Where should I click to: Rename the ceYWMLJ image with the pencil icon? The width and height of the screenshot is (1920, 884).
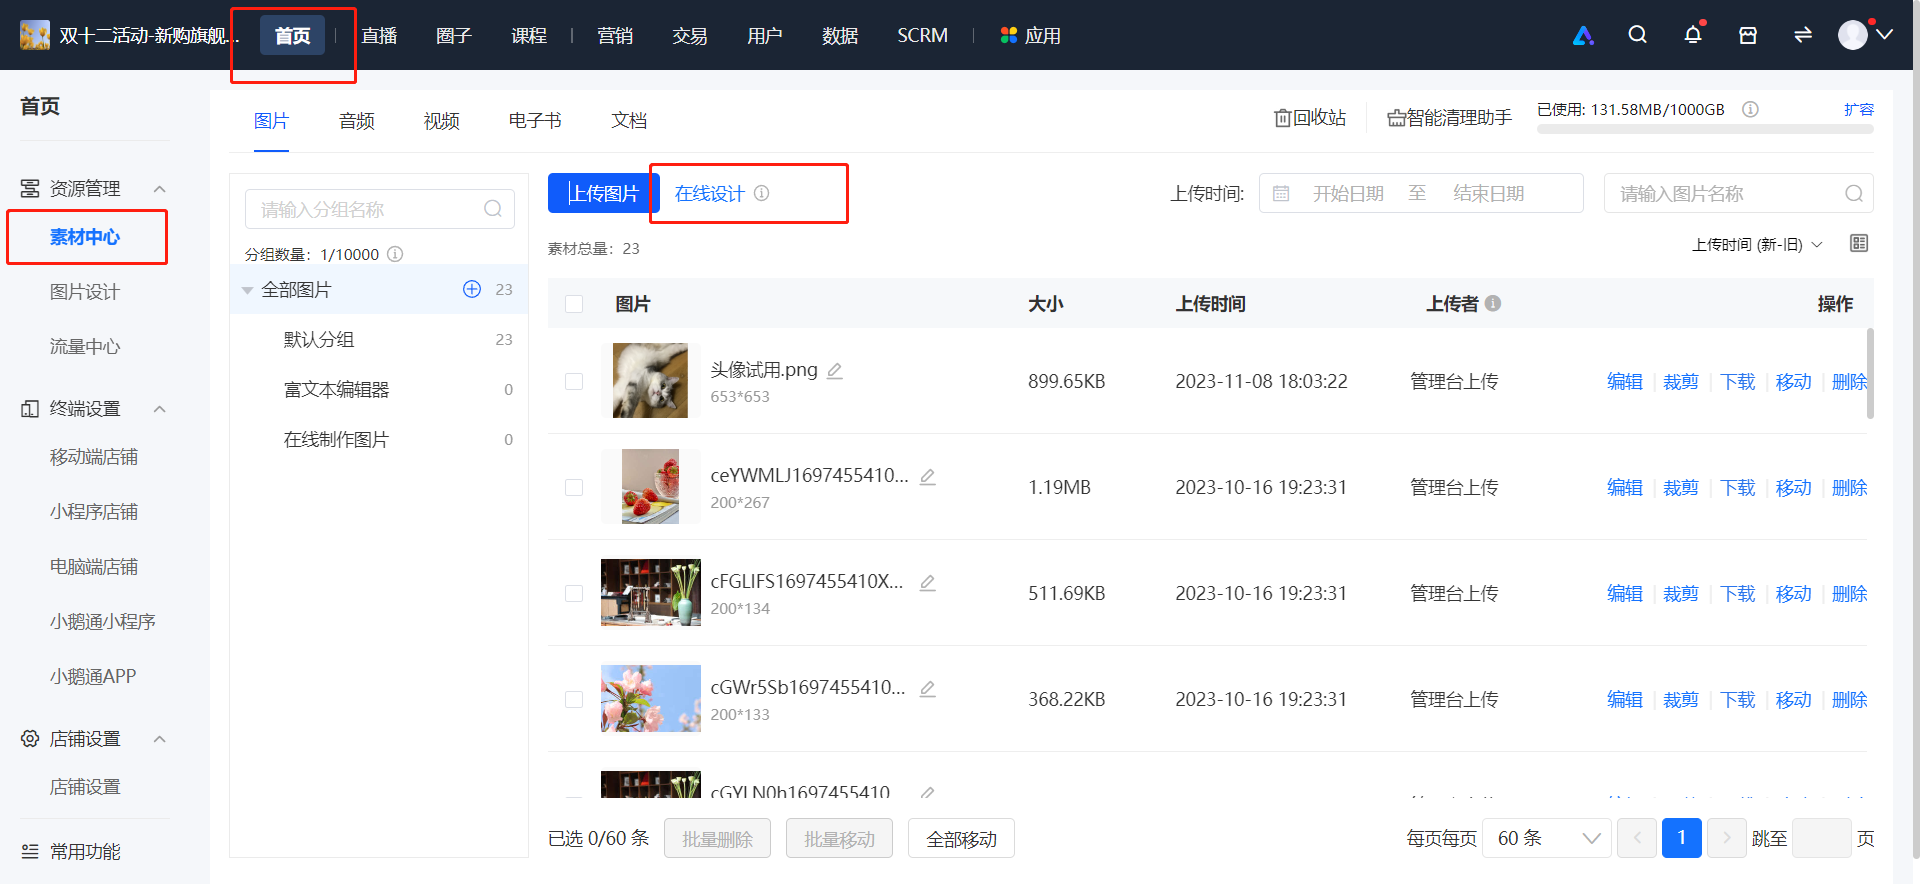point(928,477)
